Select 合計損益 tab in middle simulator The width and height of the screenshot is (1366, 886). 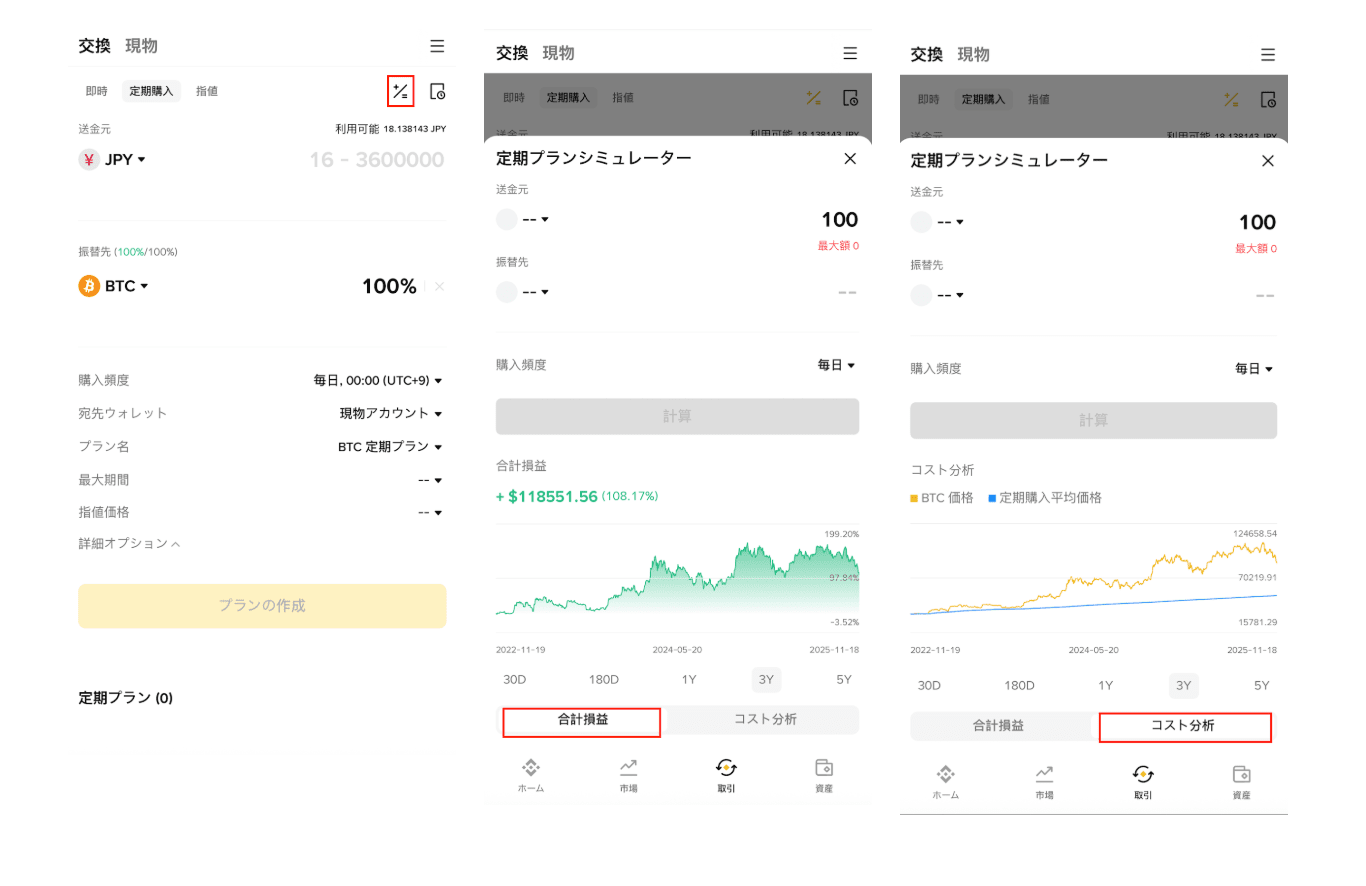pyautogui.click(x=582, y=721)
